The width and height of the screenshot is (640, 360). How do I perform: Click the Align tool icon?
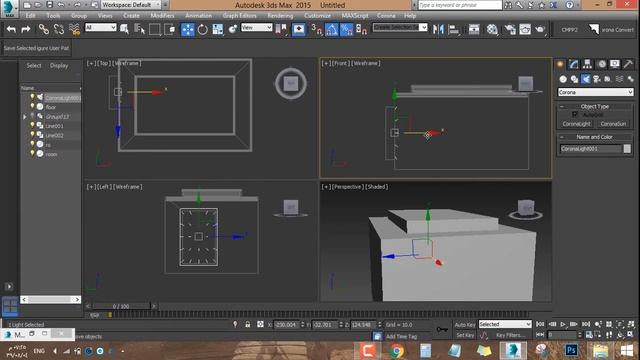pyautogui.click(x=453, y=29)
